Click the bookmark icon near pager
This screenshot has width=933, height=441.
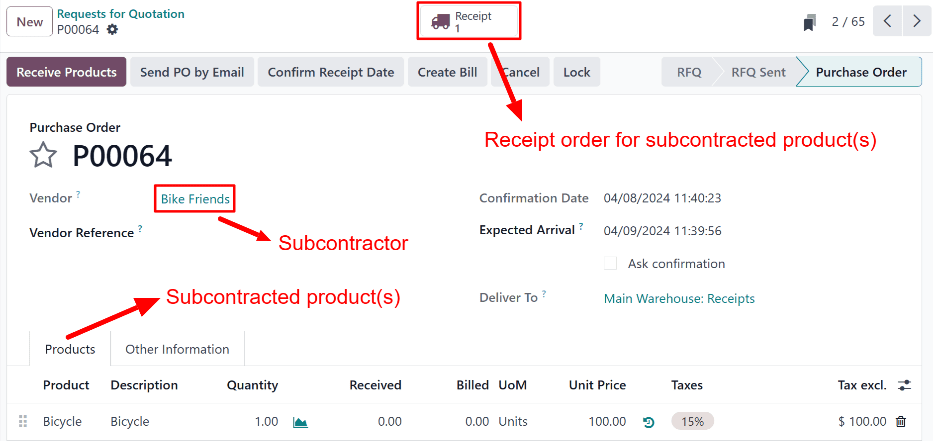click(x=809, y=22)
